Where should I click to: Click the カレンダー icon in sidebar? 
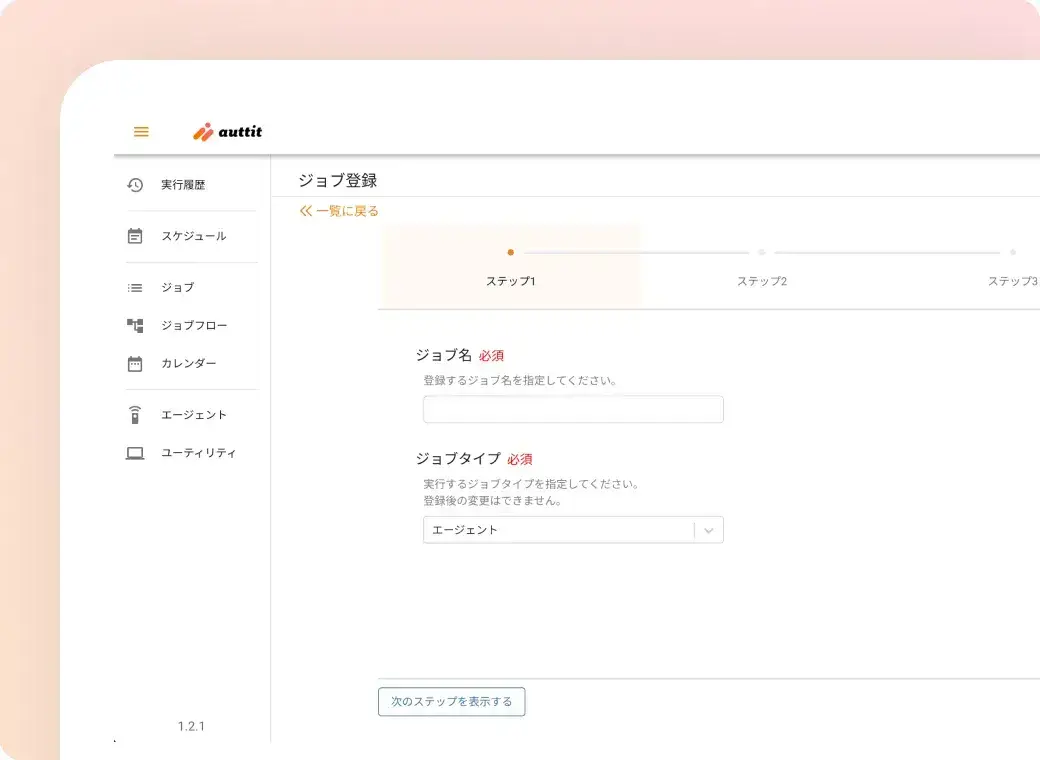tap(135, 364)
